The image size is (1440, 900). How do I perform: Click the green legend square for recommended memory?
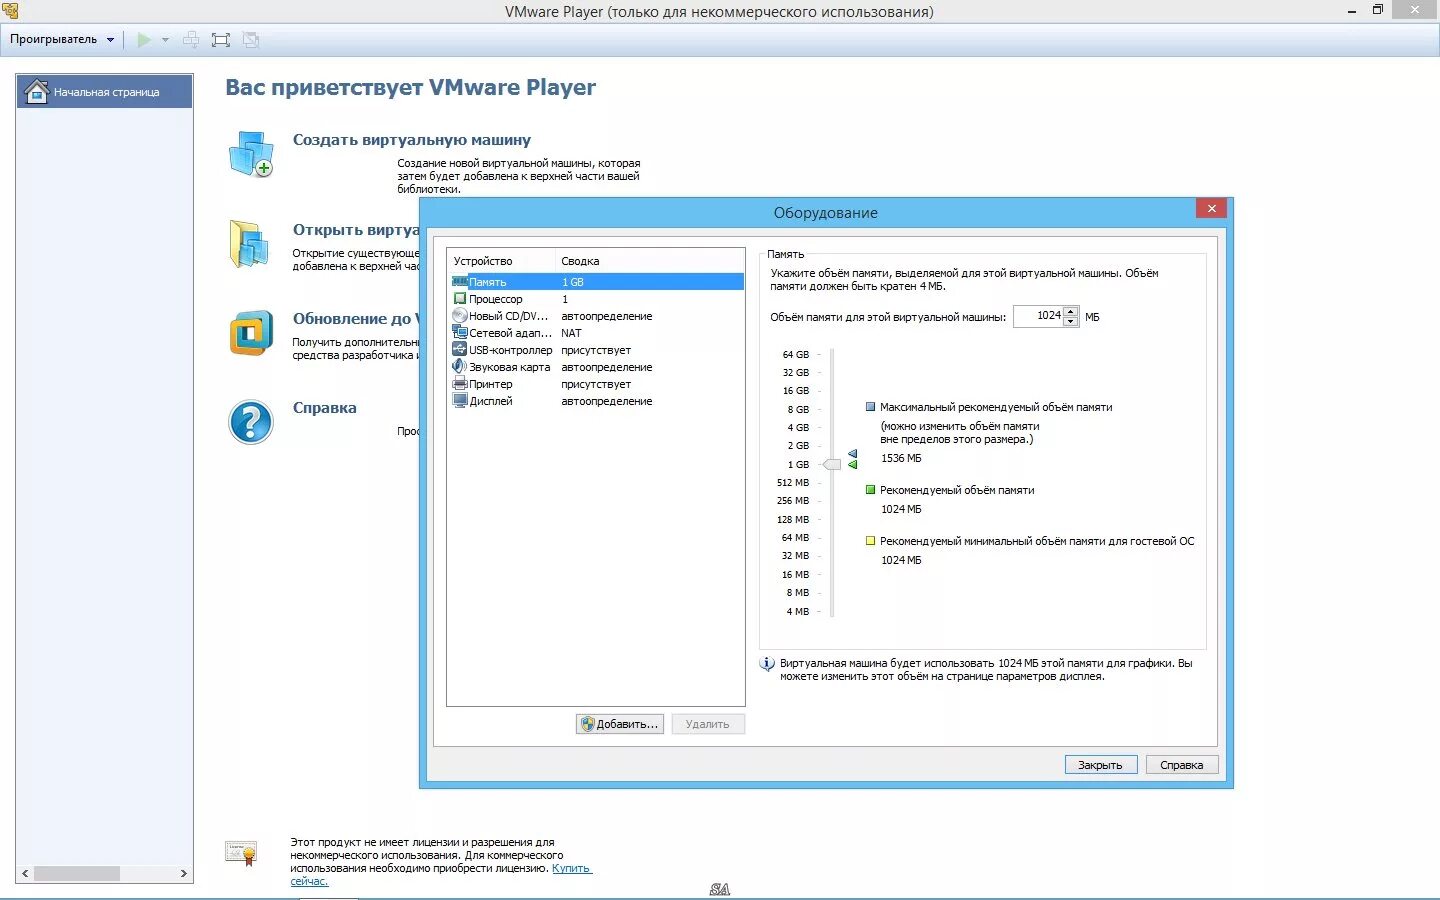(x=870, y=490)
